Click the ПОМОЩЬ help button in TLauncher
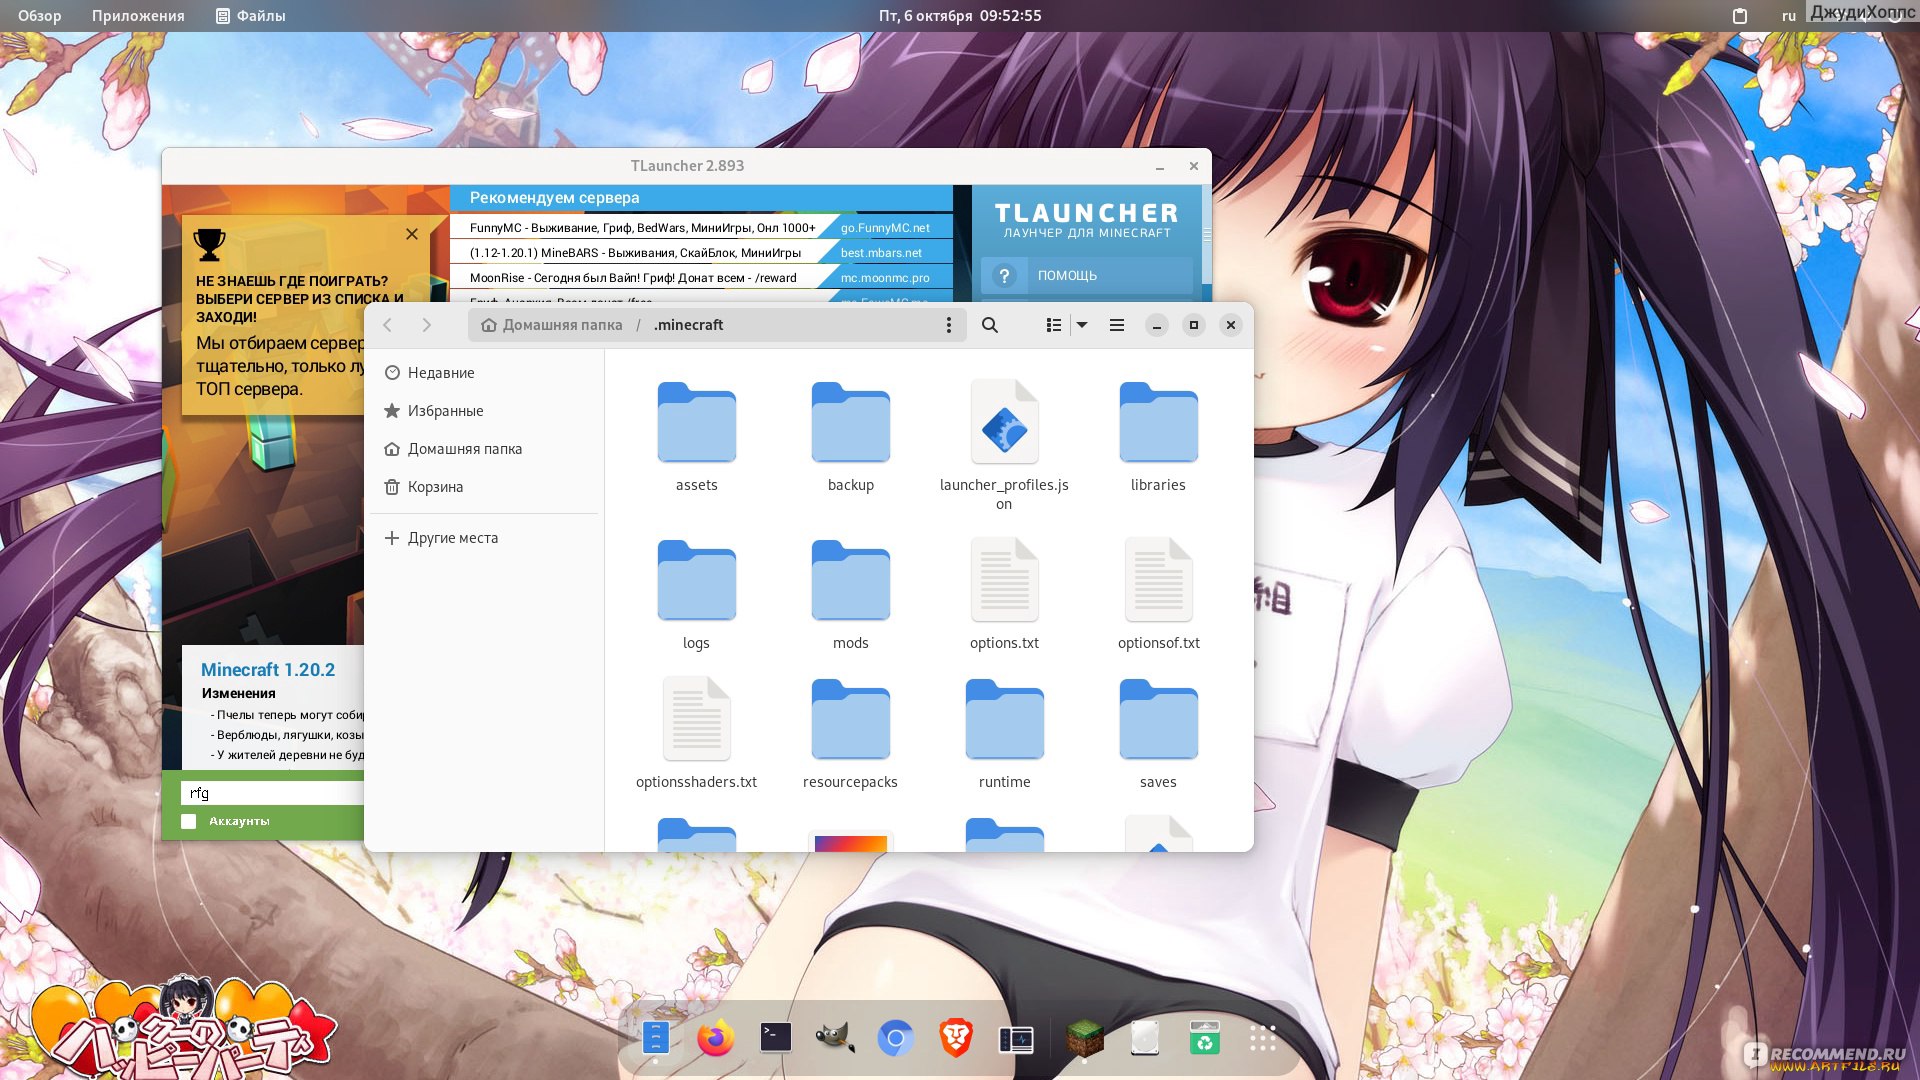Viewport: 1920px width, 1080px height. [x=1086, y=275]
